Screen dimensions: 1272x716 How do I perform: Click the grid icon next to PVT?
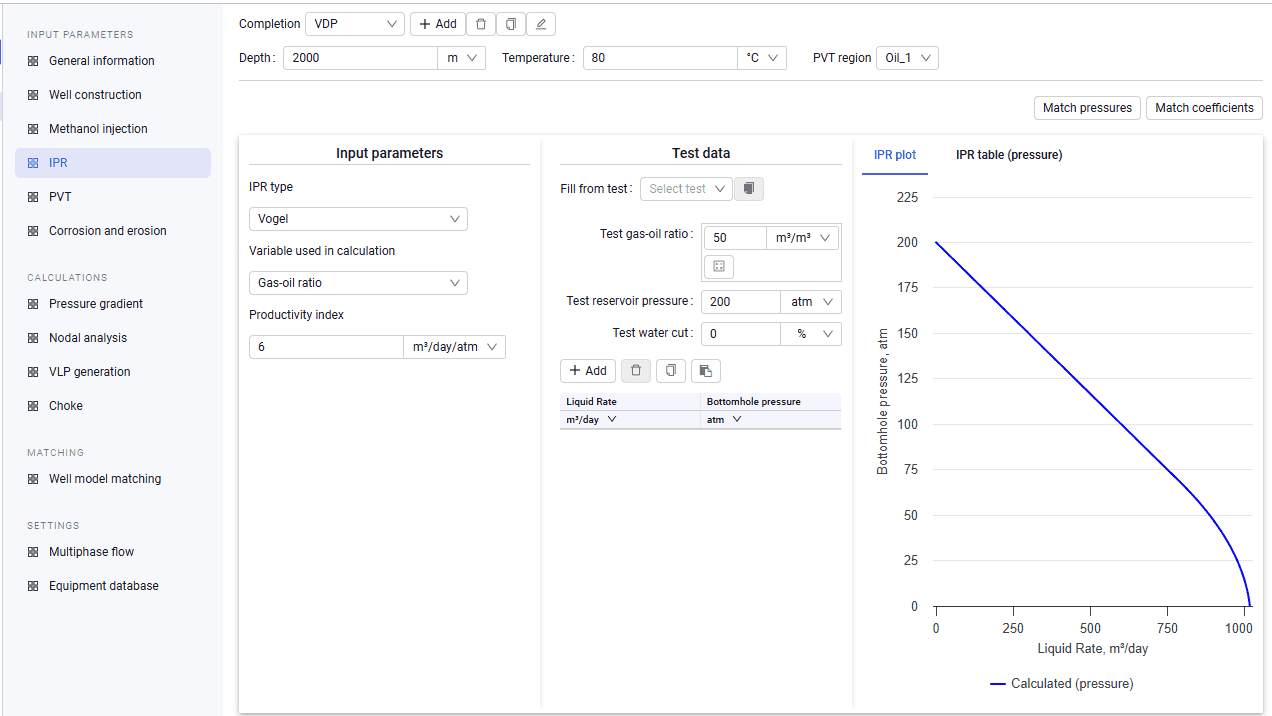pos(33,197)
